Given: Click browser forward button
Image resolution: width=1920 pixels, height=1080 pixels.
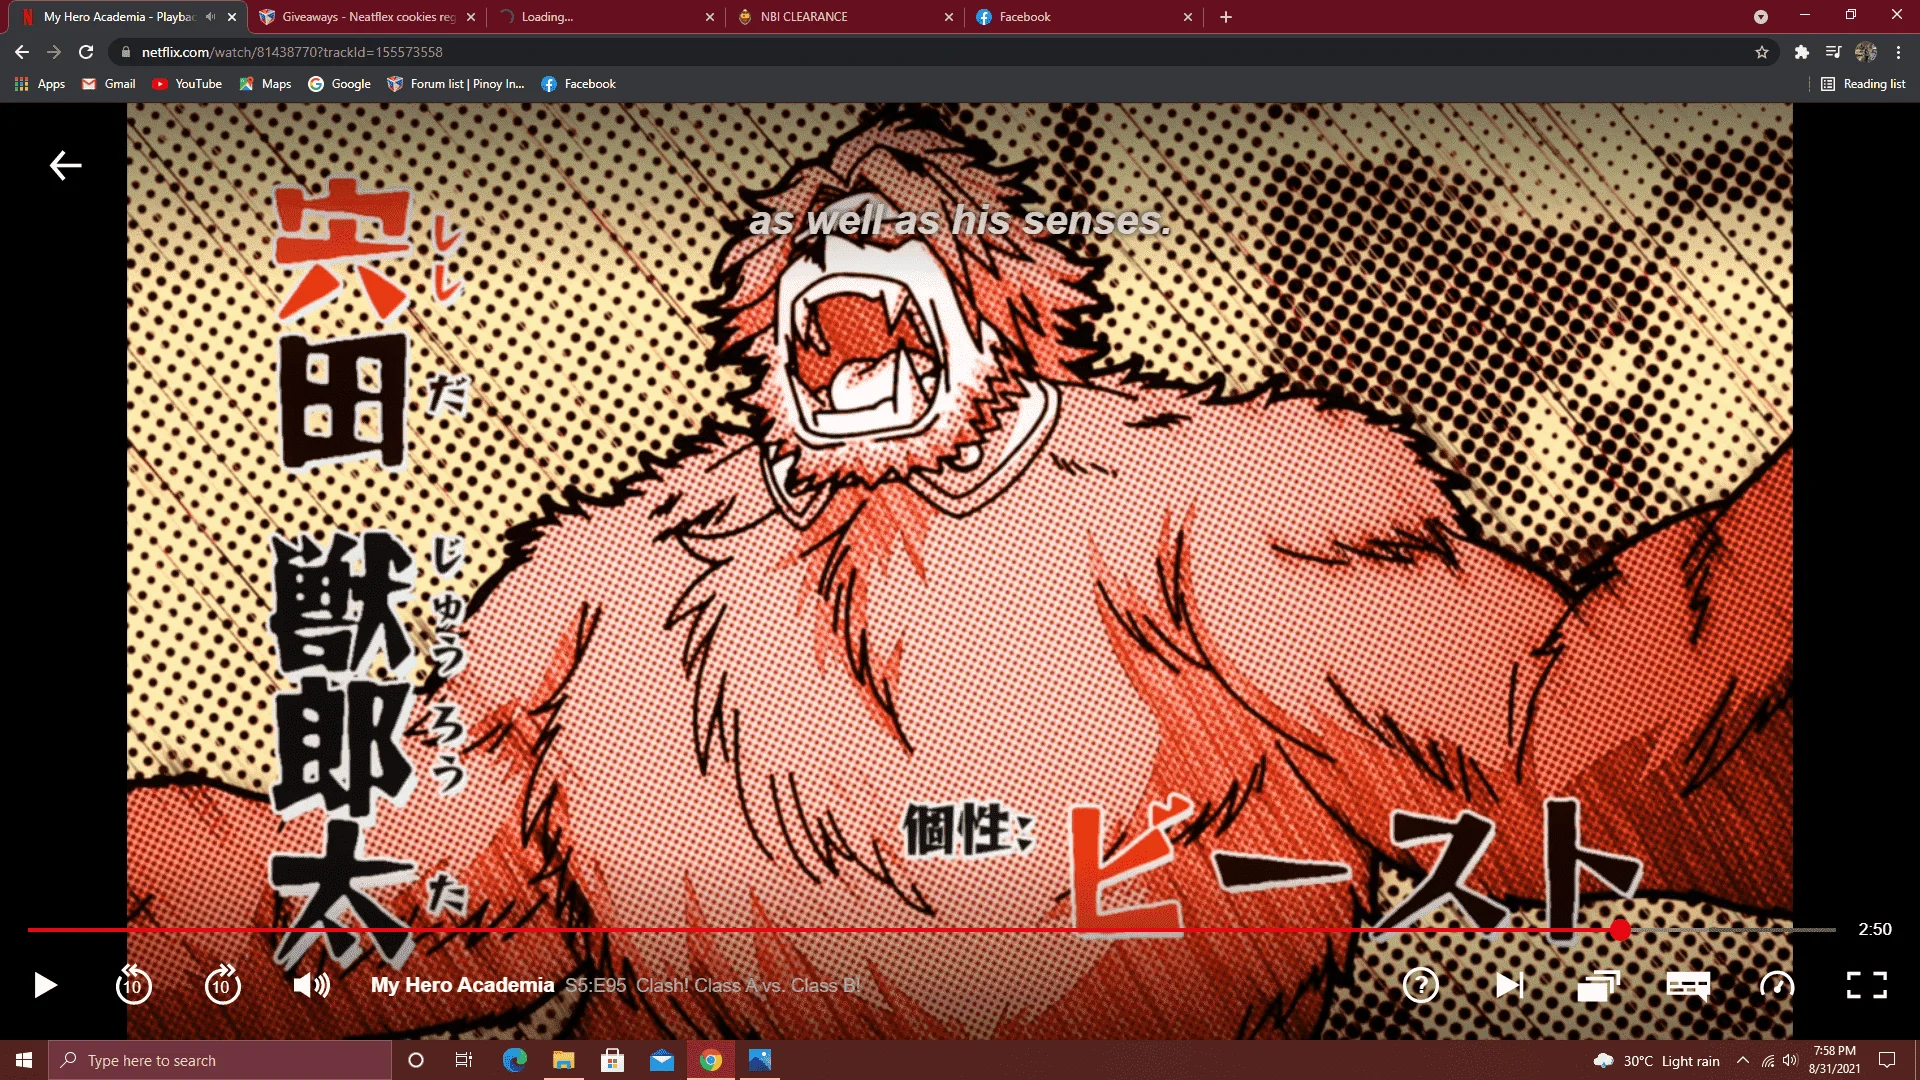Looking at the screenshot, I should [54, 52].
